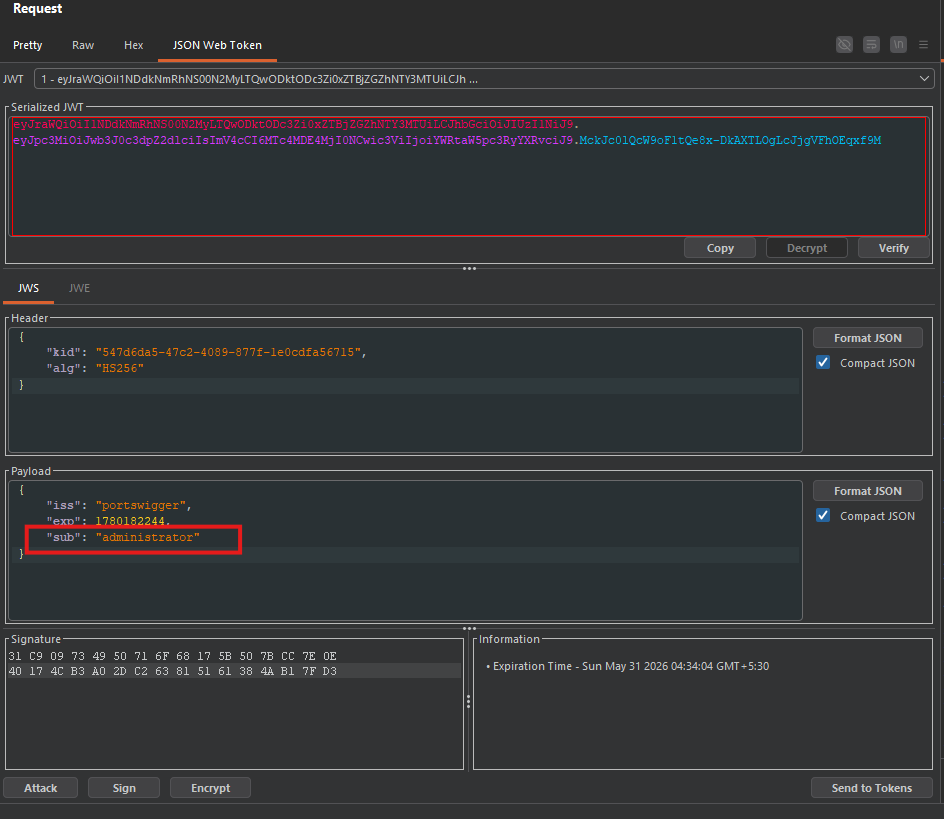Click the splitter dots below Serialized JWT

469,269
